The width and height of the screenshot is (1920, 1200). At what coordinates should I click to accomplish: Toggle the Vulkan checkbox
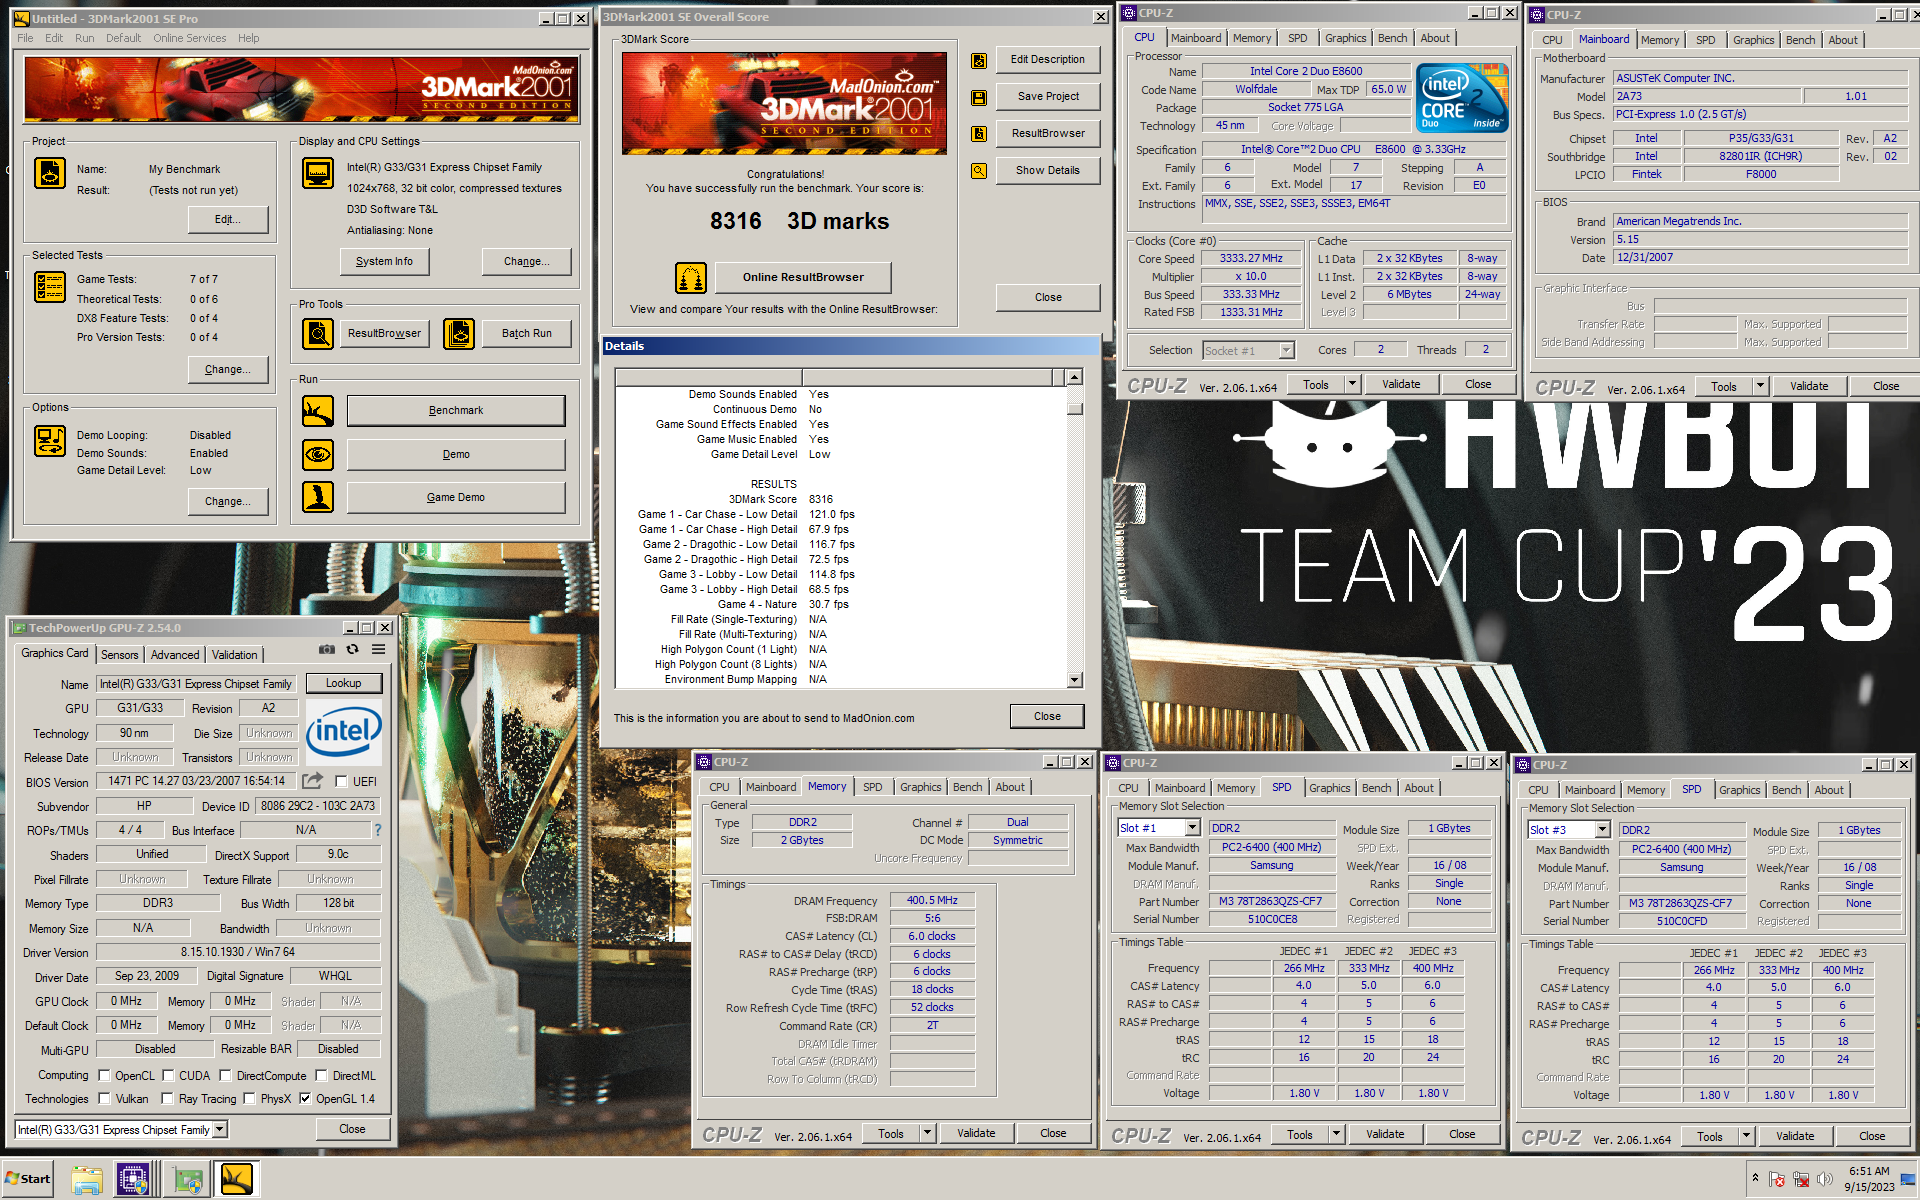pyautogui.click(x=104, y=1099)
